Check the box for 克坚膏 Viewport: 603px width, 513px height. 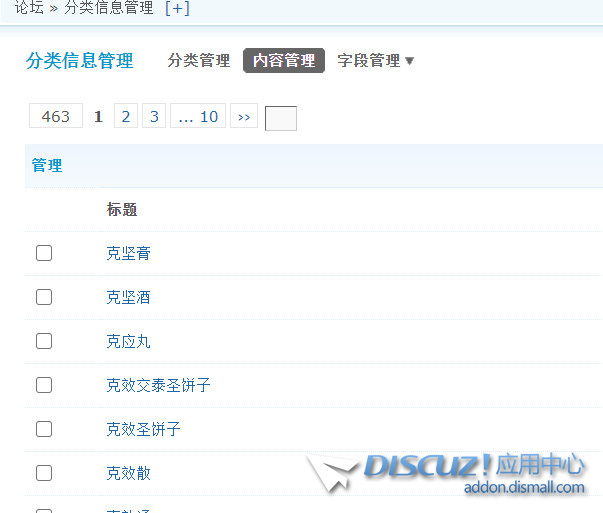[44, 253]
